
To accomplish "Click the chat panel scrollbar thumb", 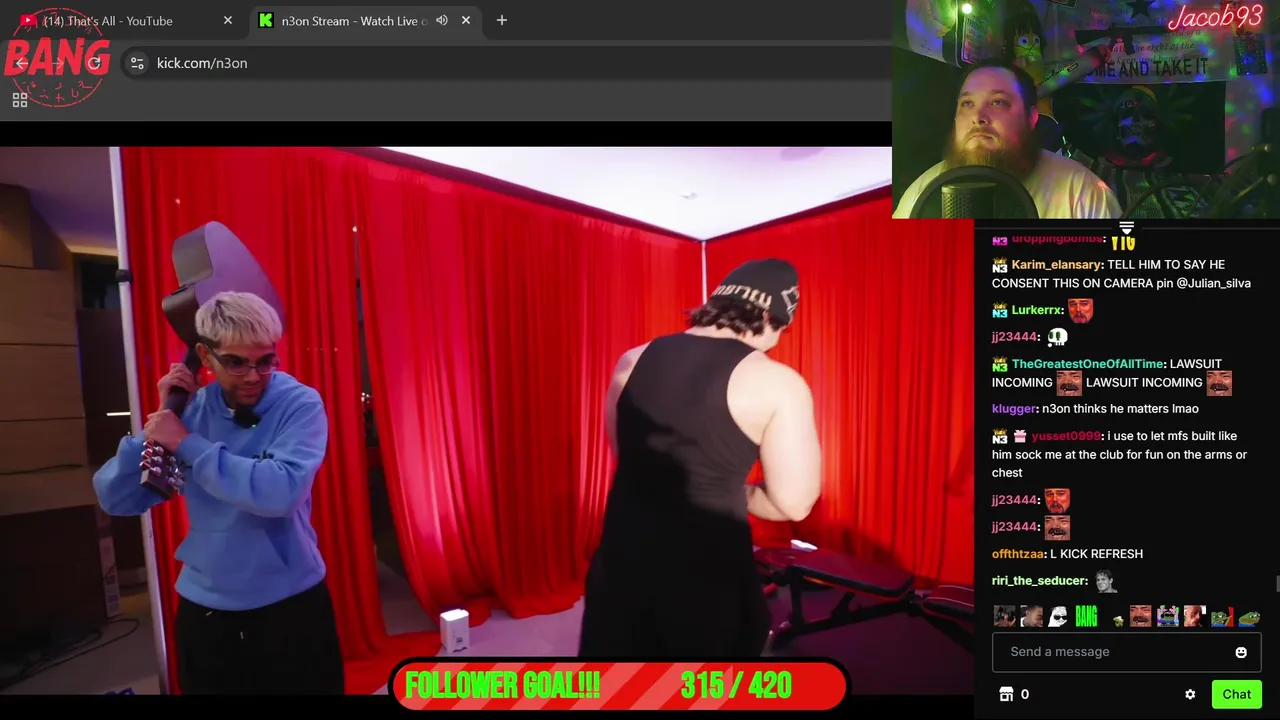I will 1277,584.
